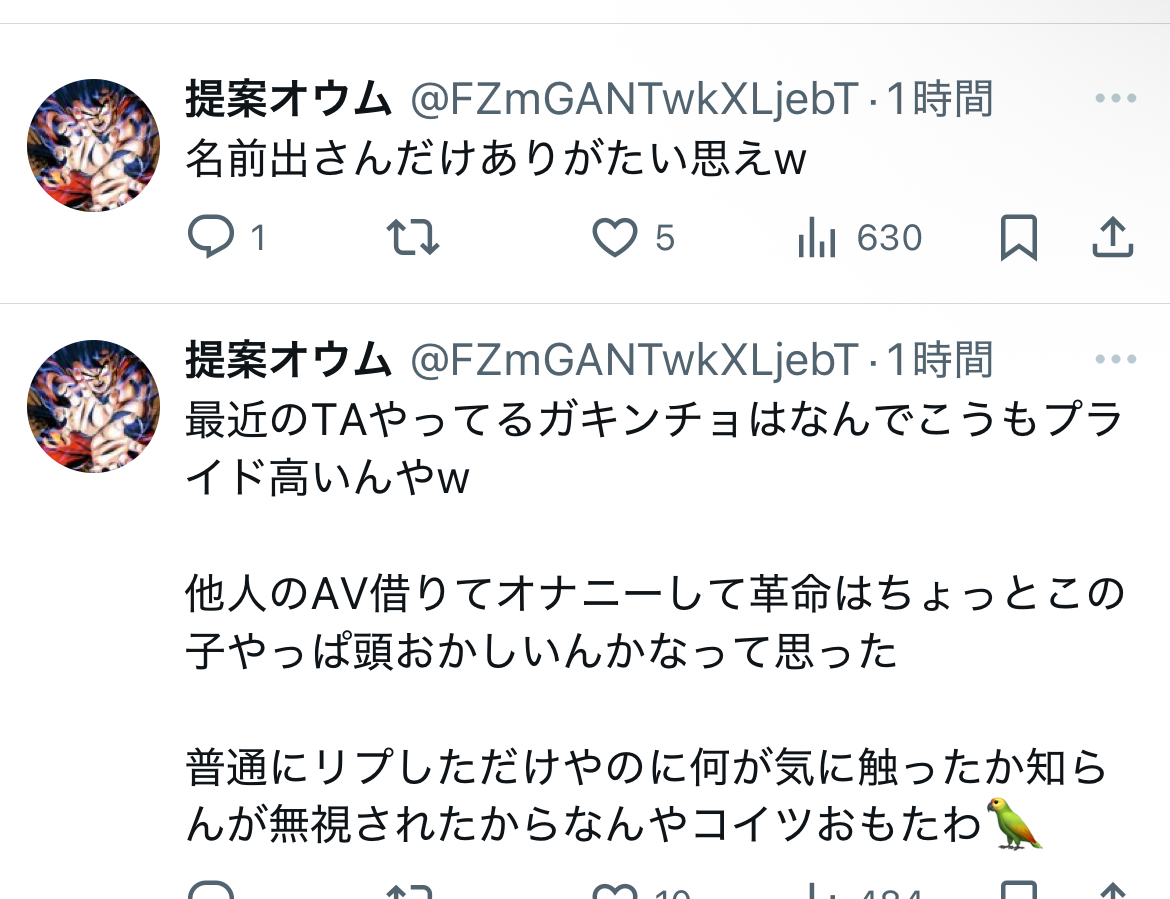Open replies on the first tweet

pos(226,237)
